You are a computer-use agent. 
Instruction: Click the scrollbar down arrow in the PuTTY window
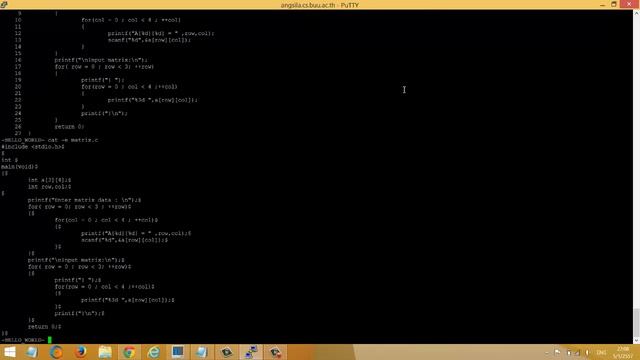pyautogui.click(x=636, y=340)
